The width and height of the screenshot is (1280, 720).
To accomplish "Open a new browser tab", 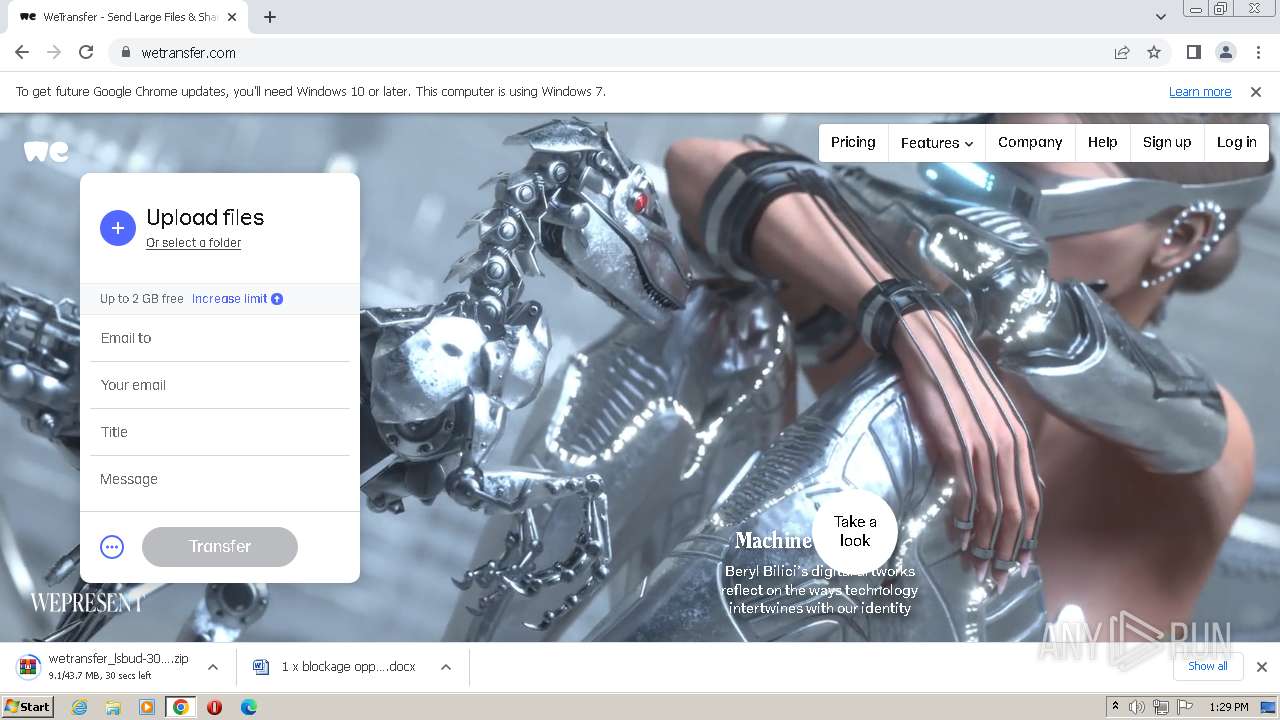I will [x=270, y=17].
